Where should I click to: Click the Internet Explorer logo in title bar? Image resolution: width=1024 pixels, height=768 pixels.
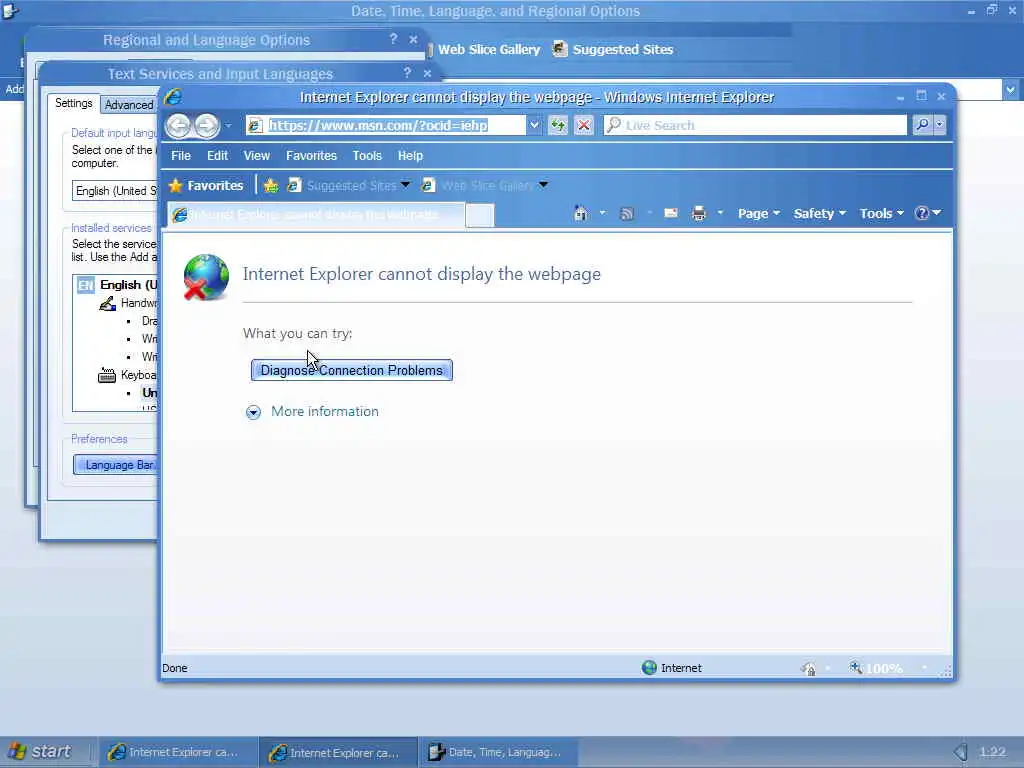[174, 97]
